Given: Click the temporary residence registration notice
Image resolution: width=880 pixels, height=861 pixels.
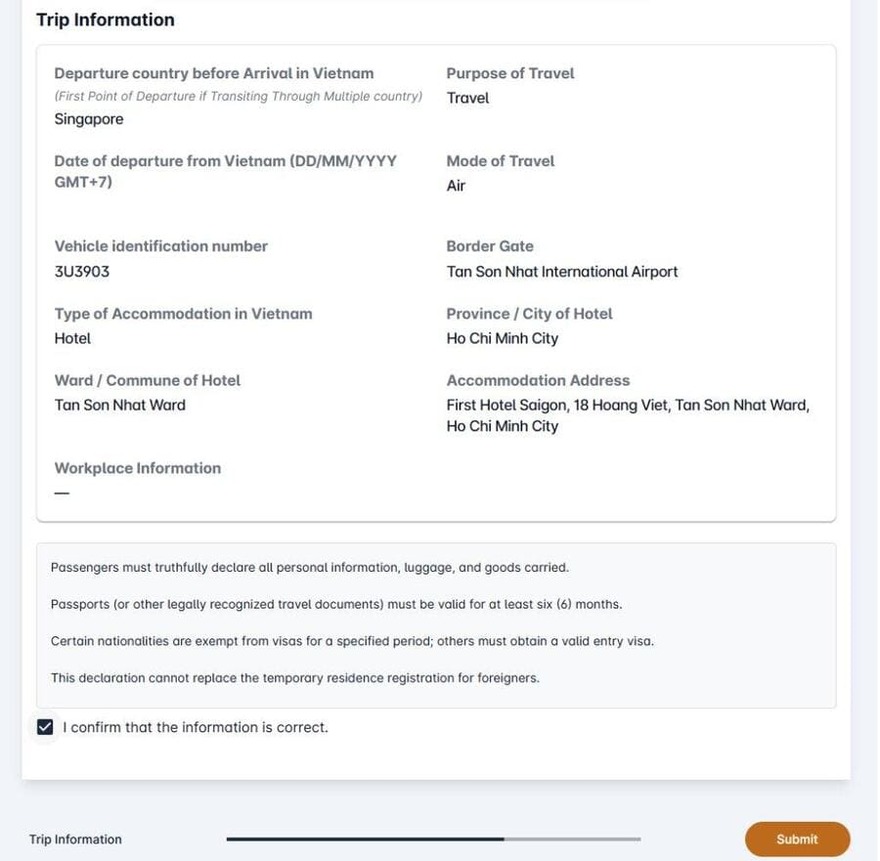Looking at the screenshot, I should pos(295,678).
